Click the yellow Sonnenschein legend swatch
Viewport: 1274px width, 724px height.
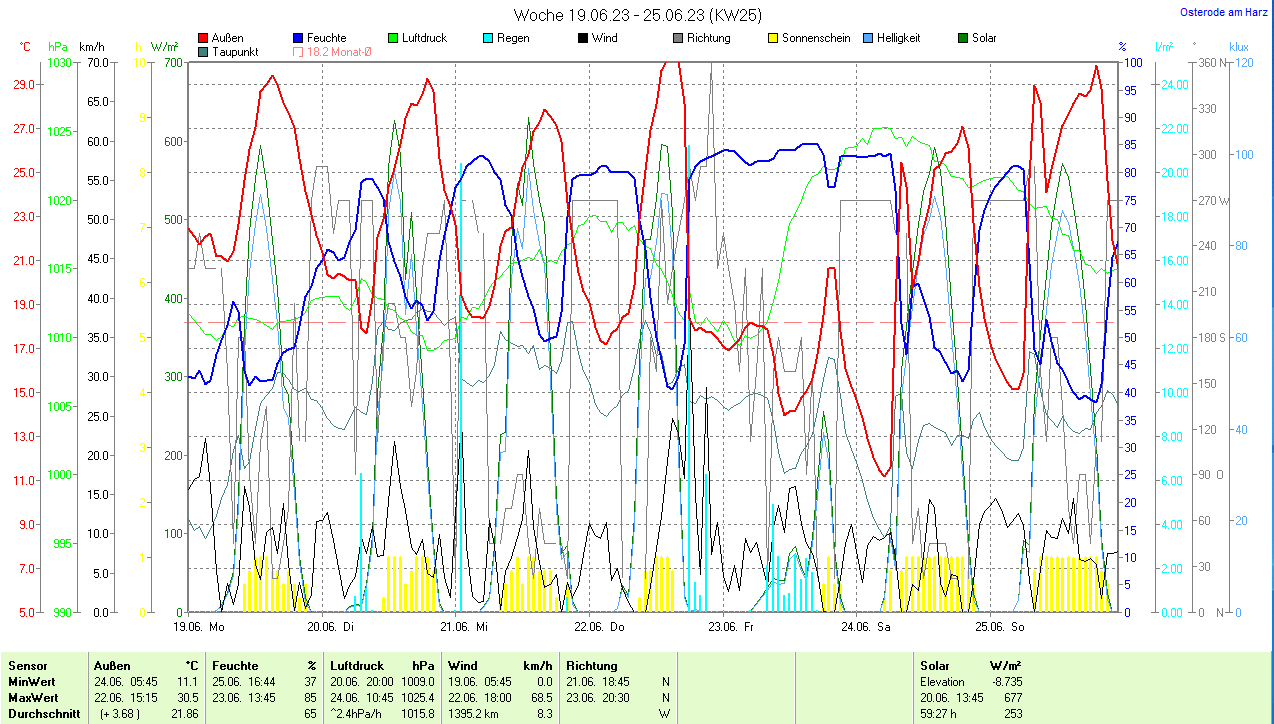point(773,38)
